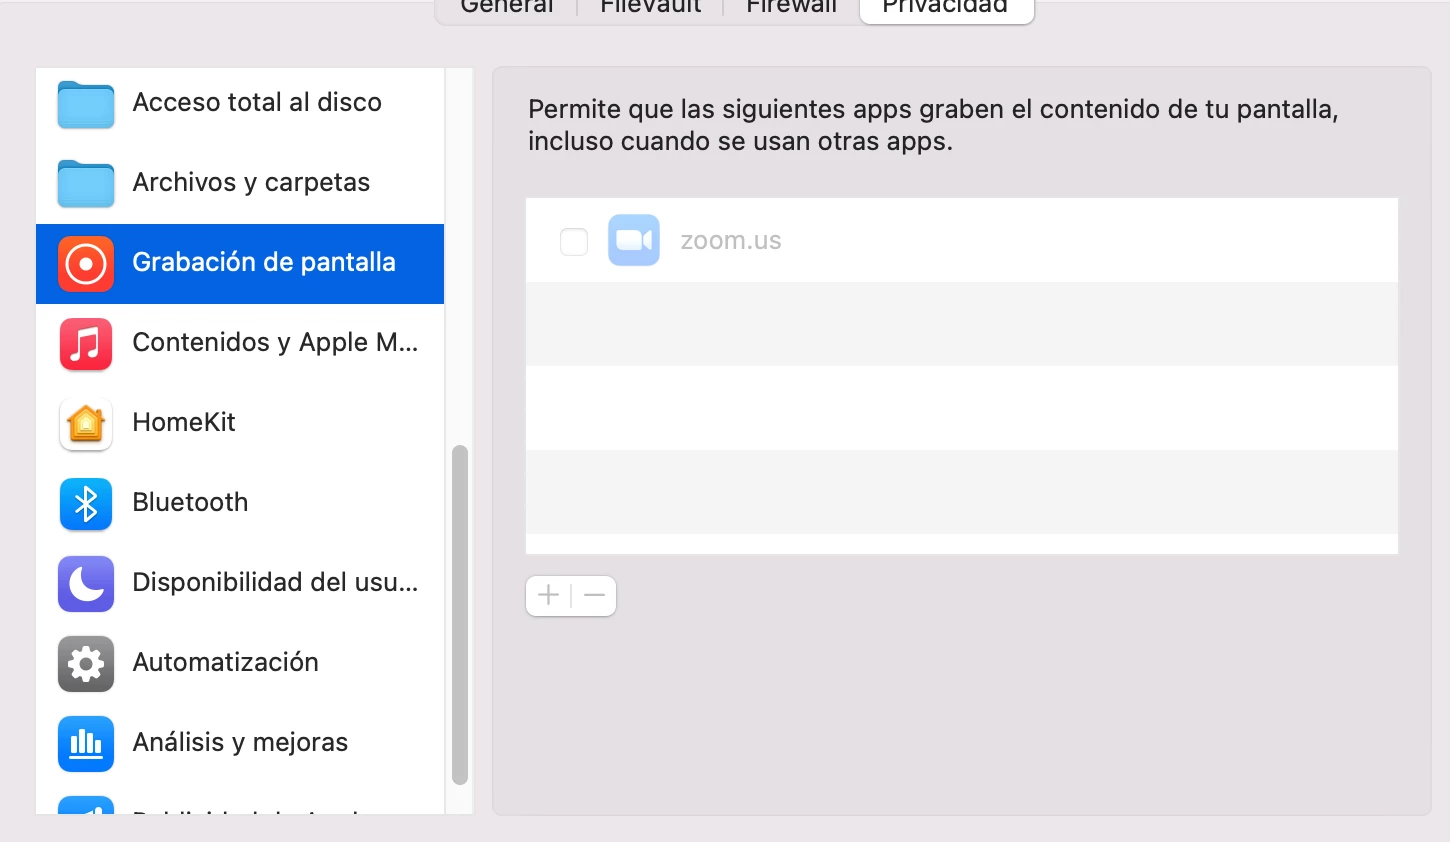Click the Bluetooth icon in sidebar
The image size is (1450, 842).
click(86, 504)
